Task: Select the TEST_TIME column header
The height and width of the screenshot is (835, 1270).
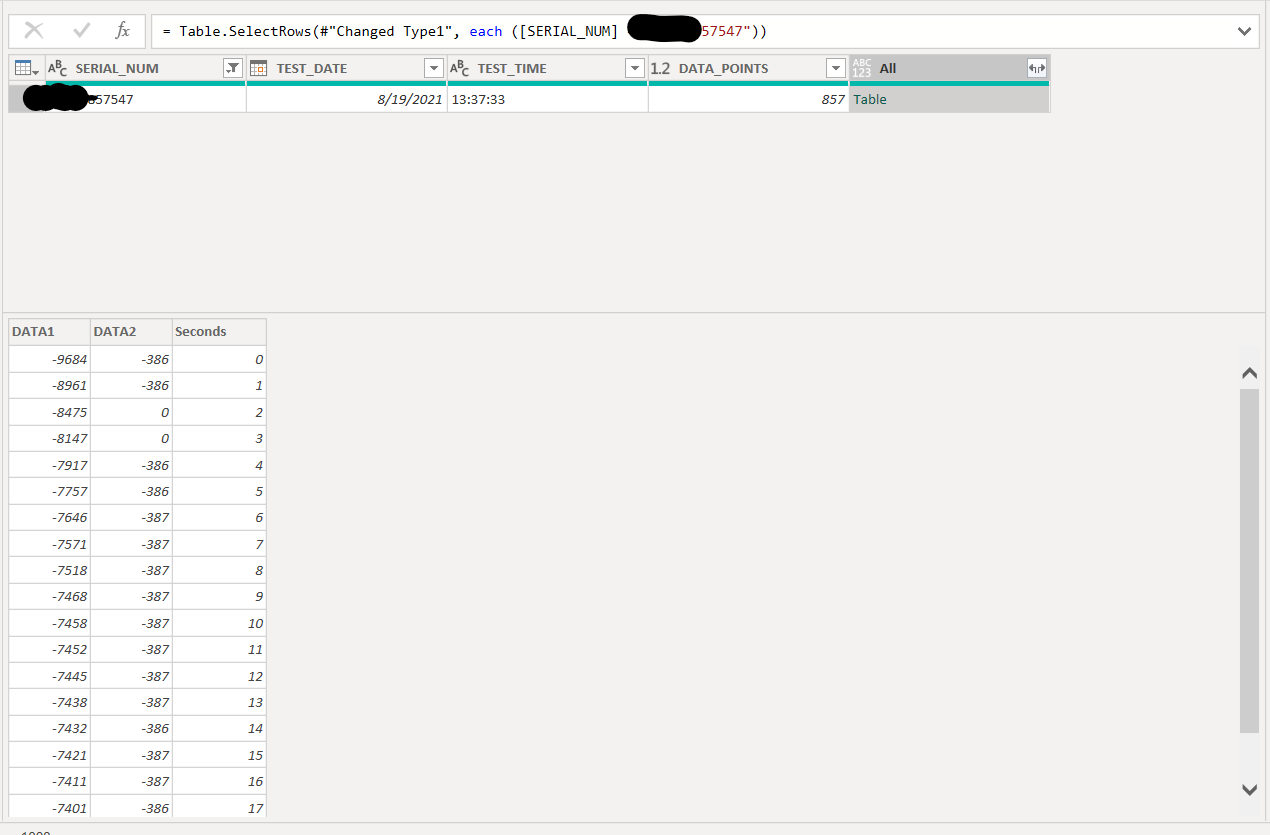Action: (x=548, y=68)
